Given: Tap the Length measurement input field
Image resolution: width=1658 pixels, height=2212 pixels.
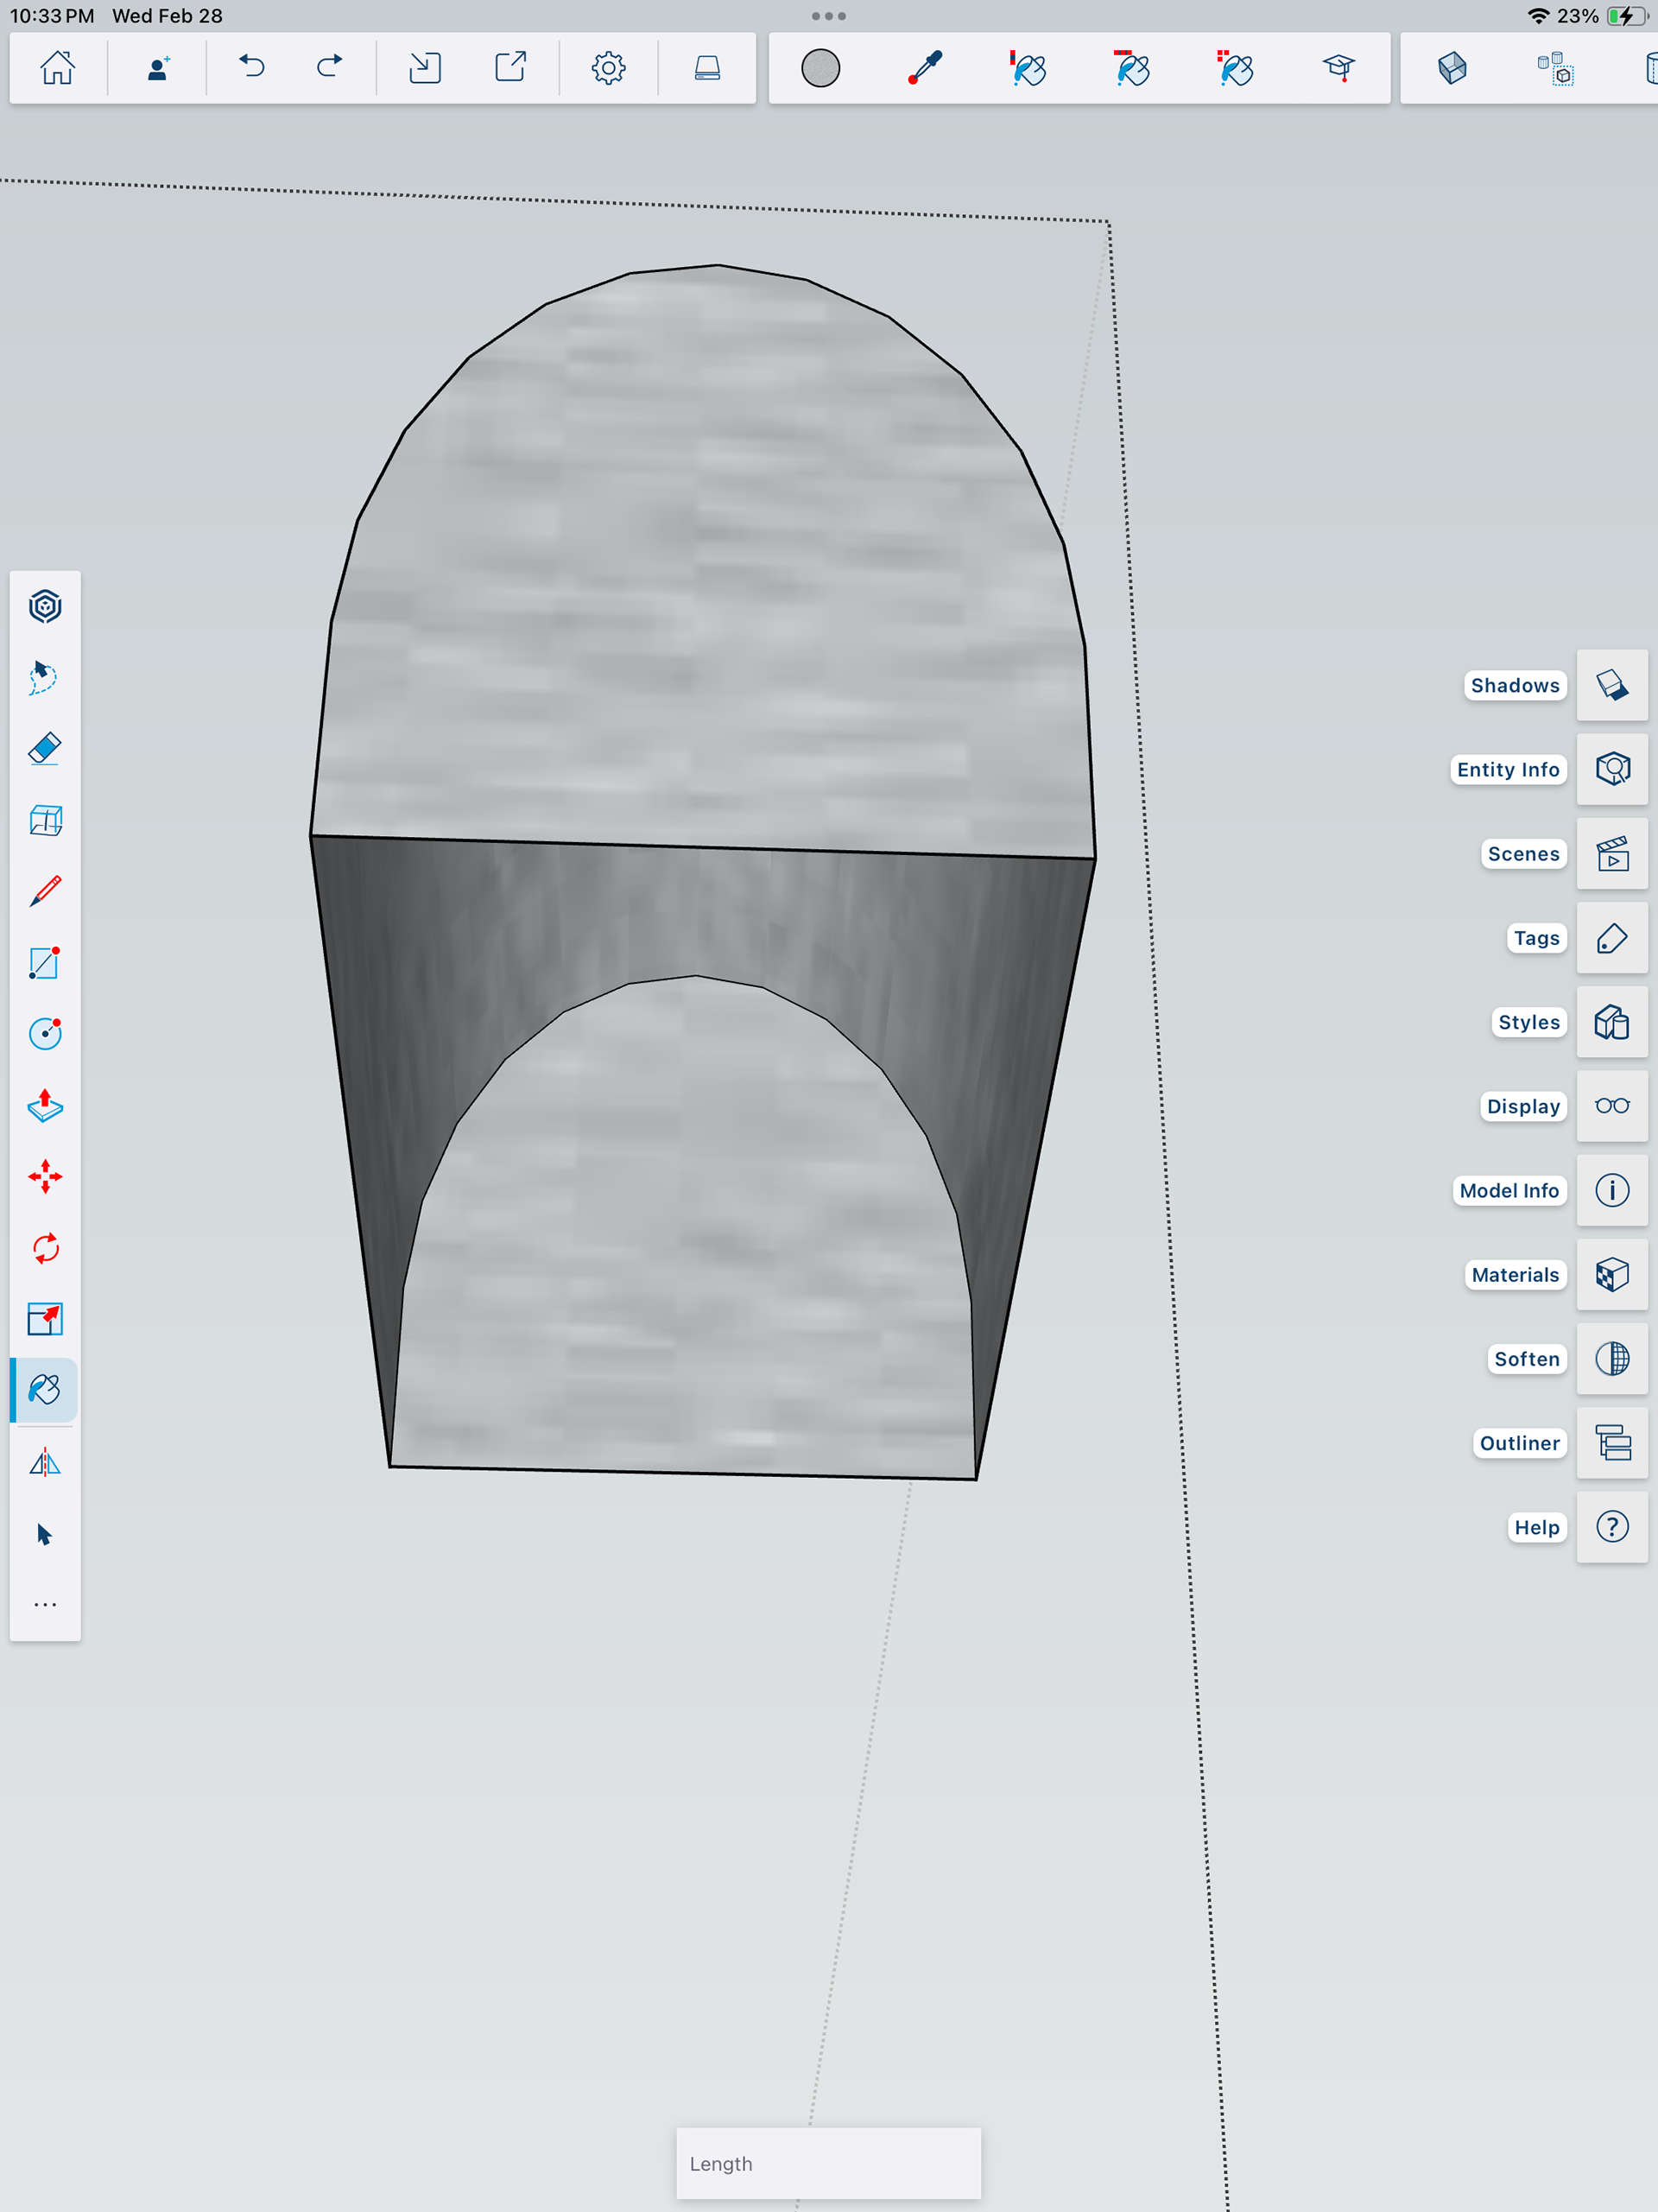Looking at the screenshot, I should pyautogui.click(x=828, y=2163).
